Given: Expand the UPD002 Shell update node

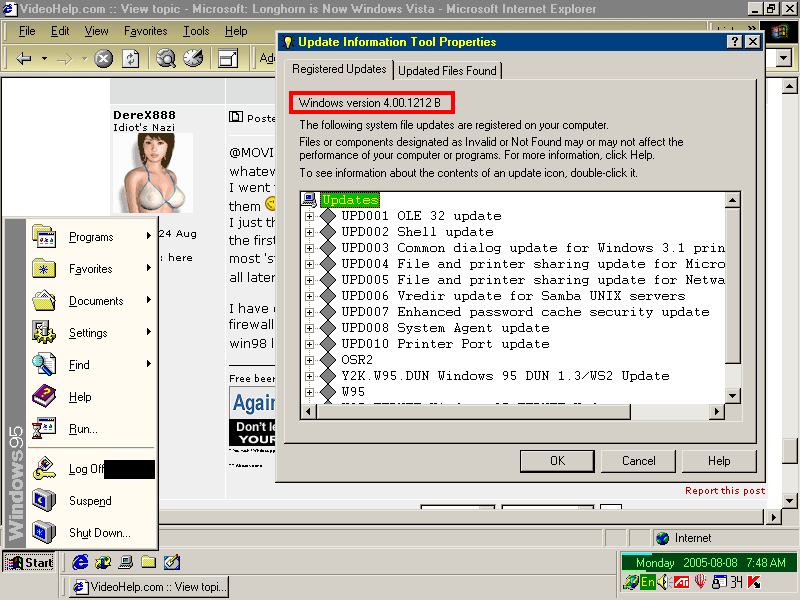Looking at the screenshot, I should click(309, 232).
